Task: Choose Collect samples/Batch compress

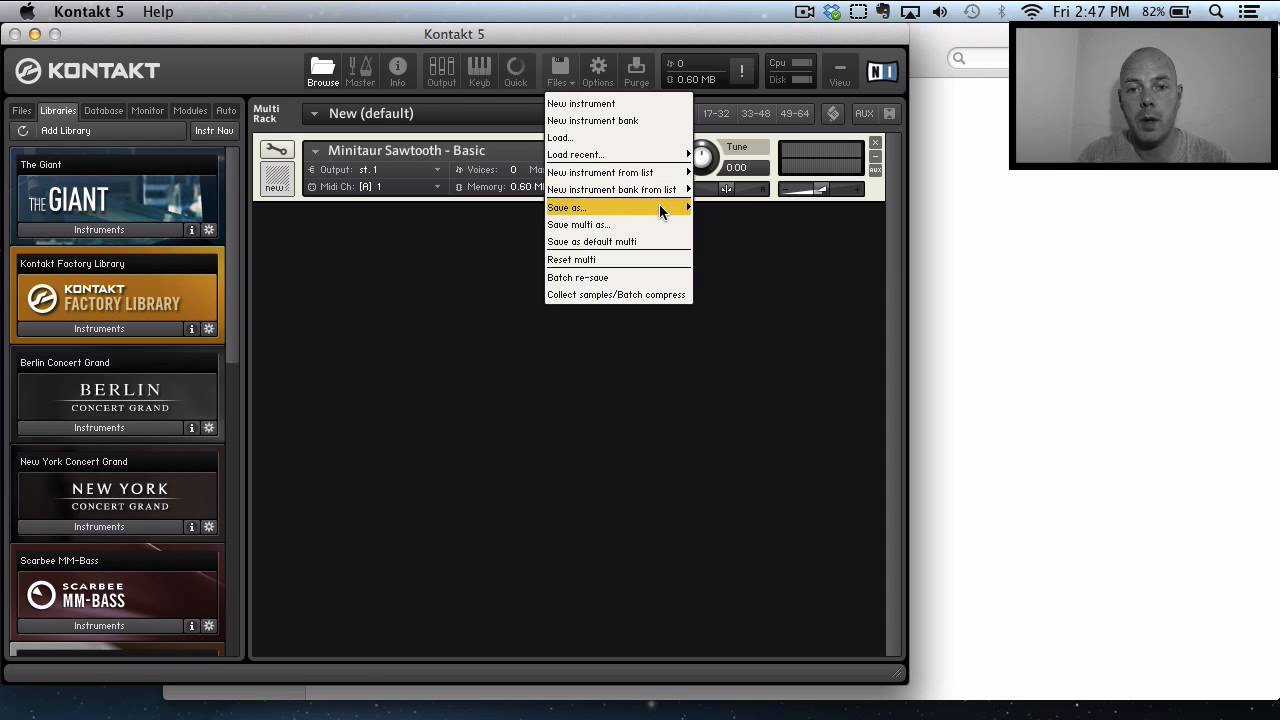Action: pyautogui.click(x=618, y=295)
